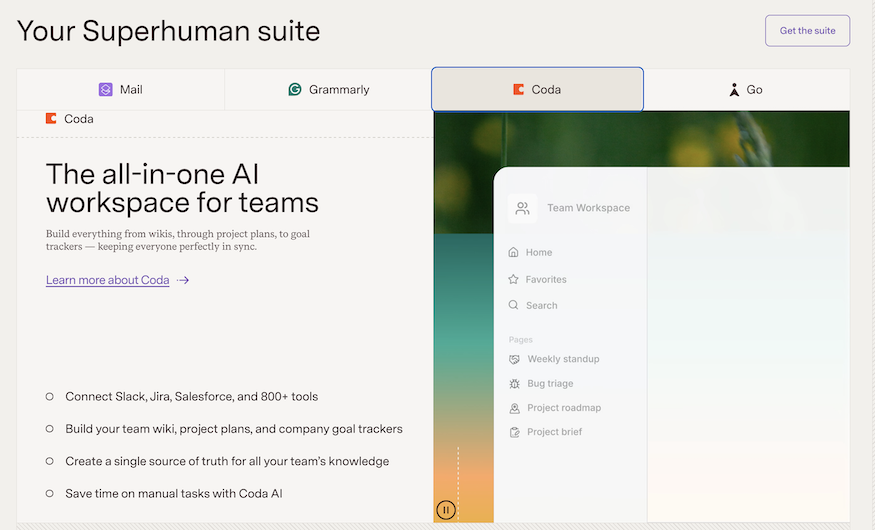The width and height of the screenshot is (875, 530).
Task: Click the Connect Slack, Jira, Salesforce bullet
Action: [x=191, y=397]
